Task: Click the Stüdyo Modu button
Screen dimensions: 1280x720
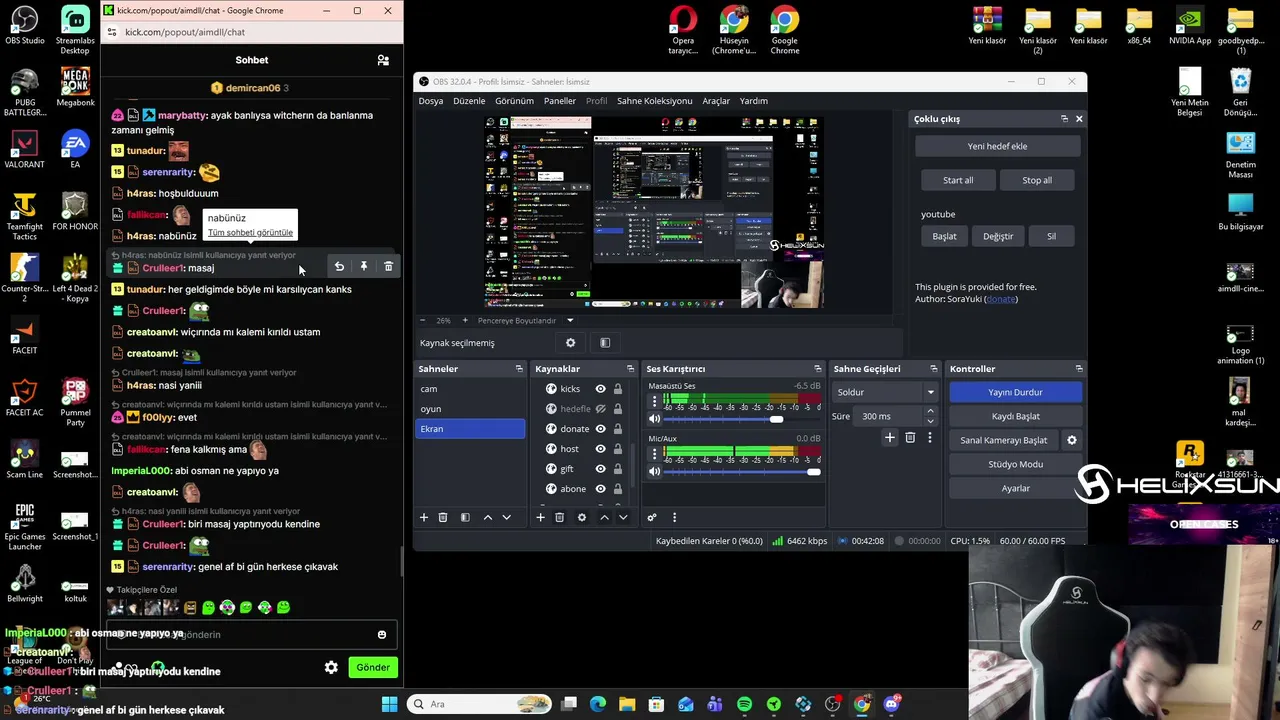Action: point(1015,464)
